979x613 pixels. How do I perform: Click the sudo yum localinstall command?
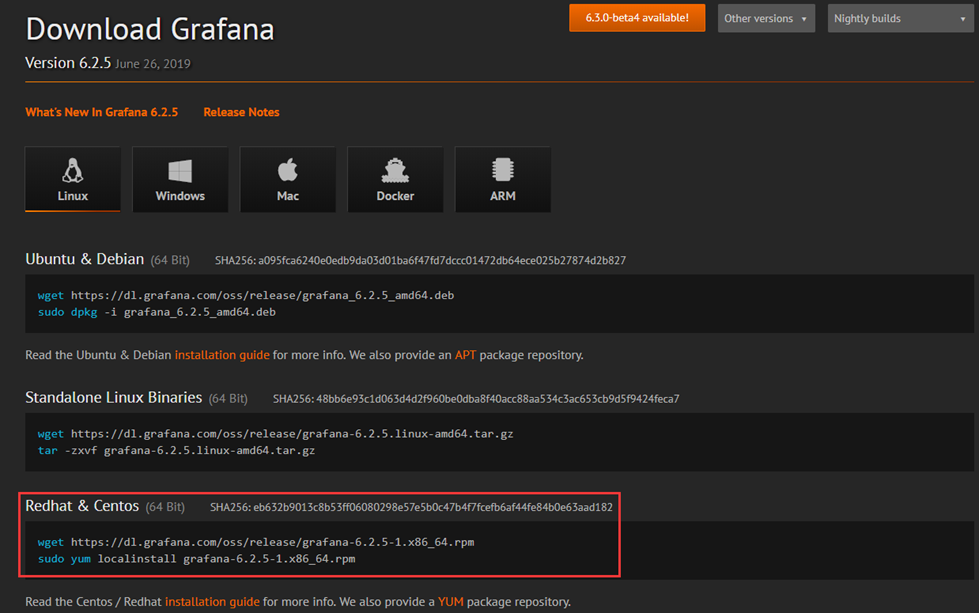pyautogui.click(x=197, y=559)
